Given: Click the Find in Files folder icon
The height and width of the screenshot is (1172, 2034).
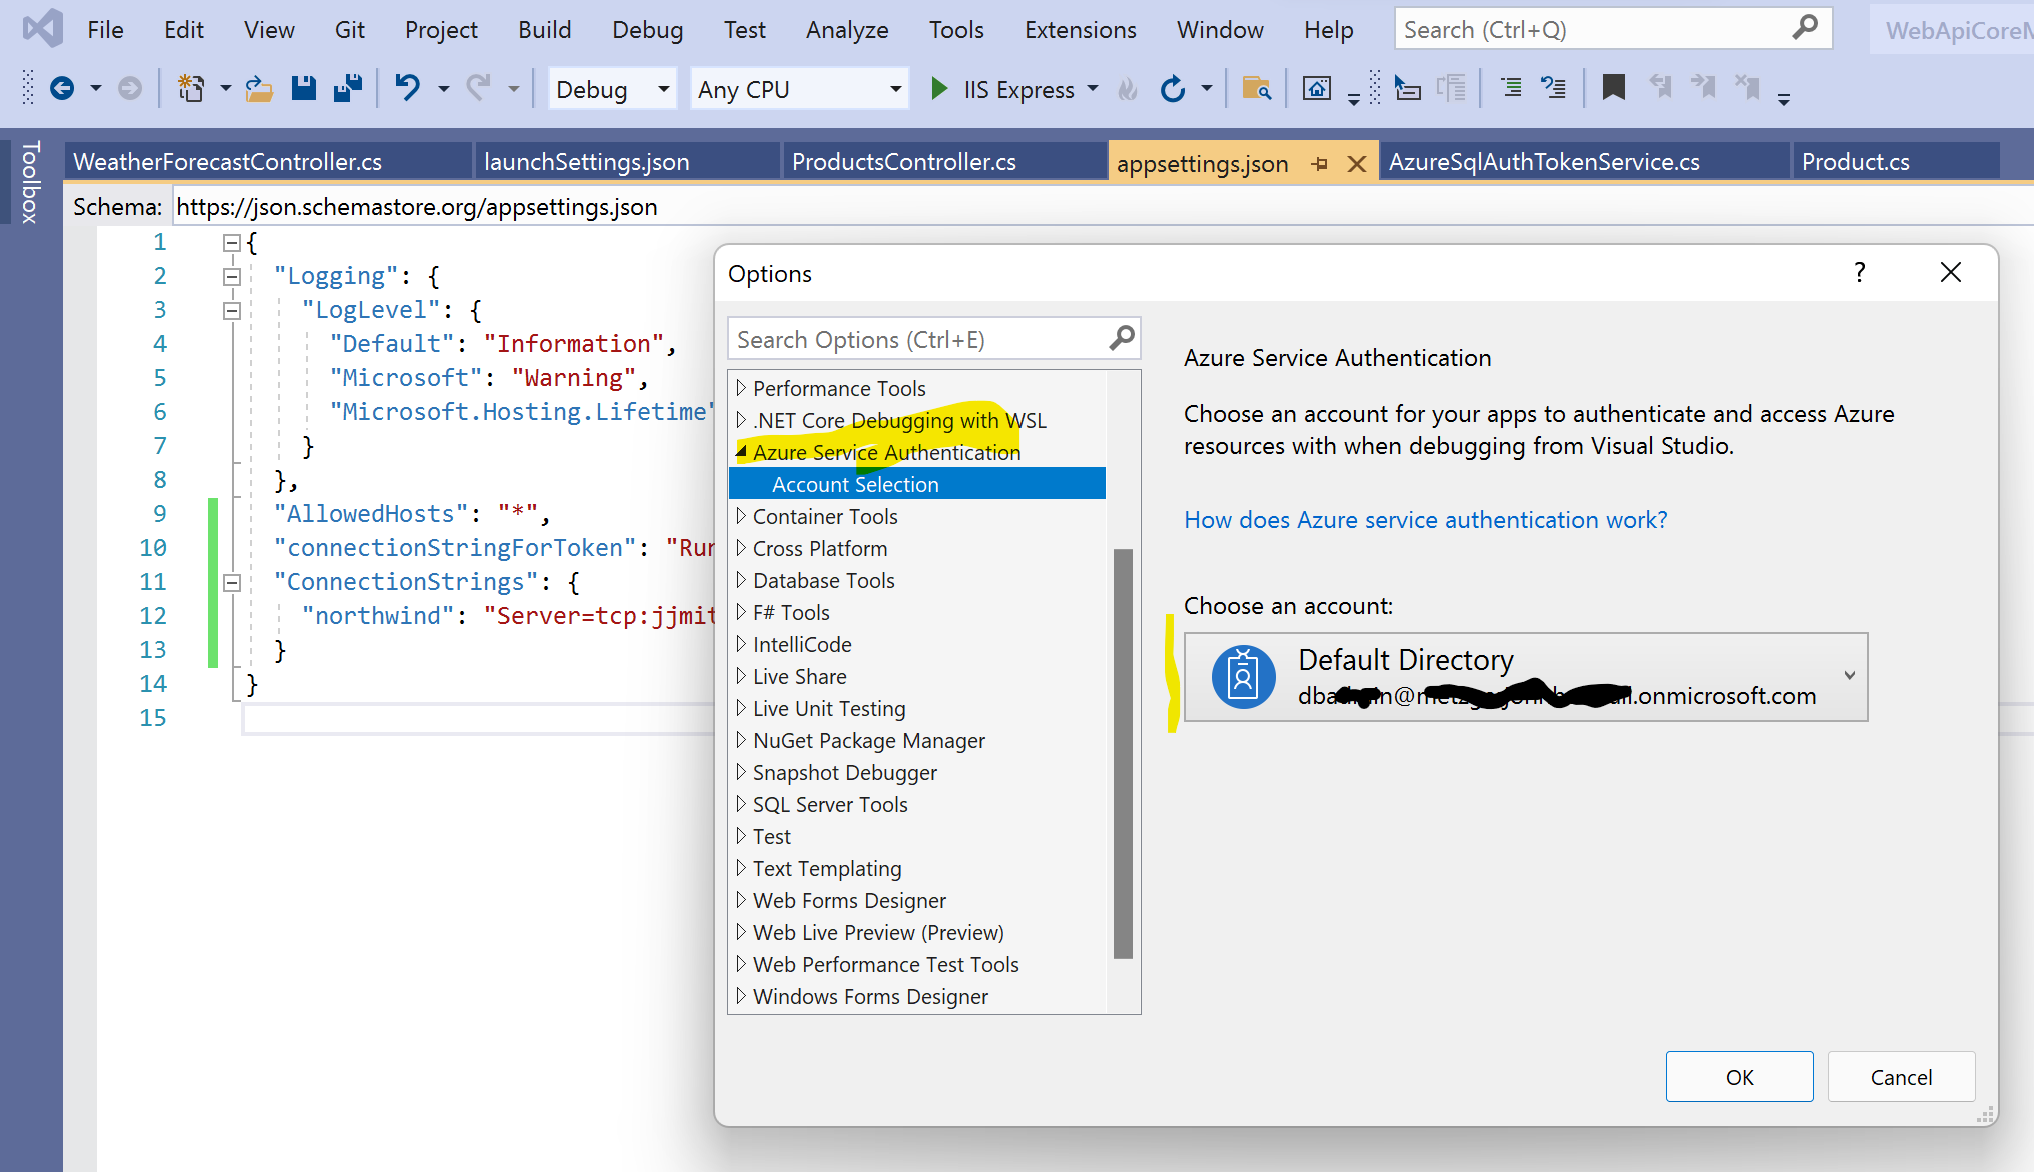Looking at the screenshot, I should pyautogui.click(x=1256, y=89).
